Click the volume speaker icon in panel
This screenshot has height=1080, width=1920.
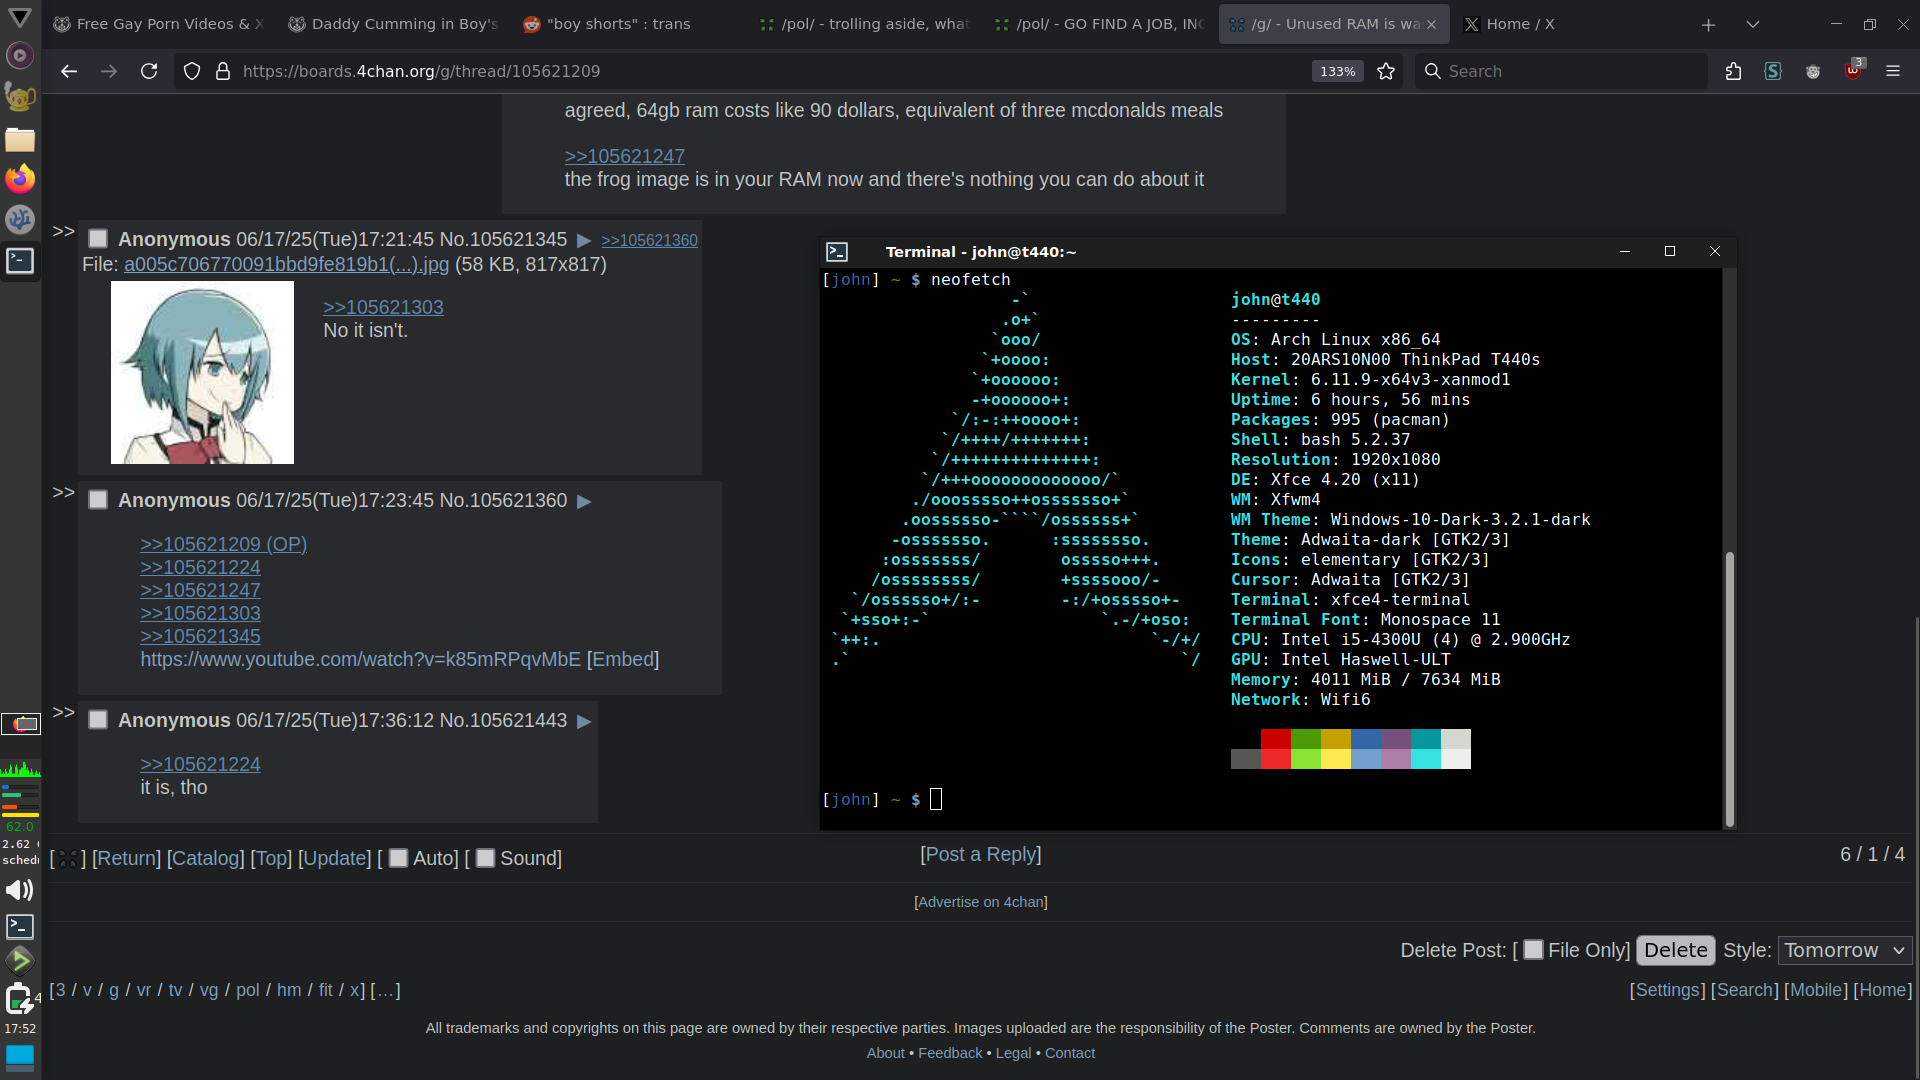20,890
